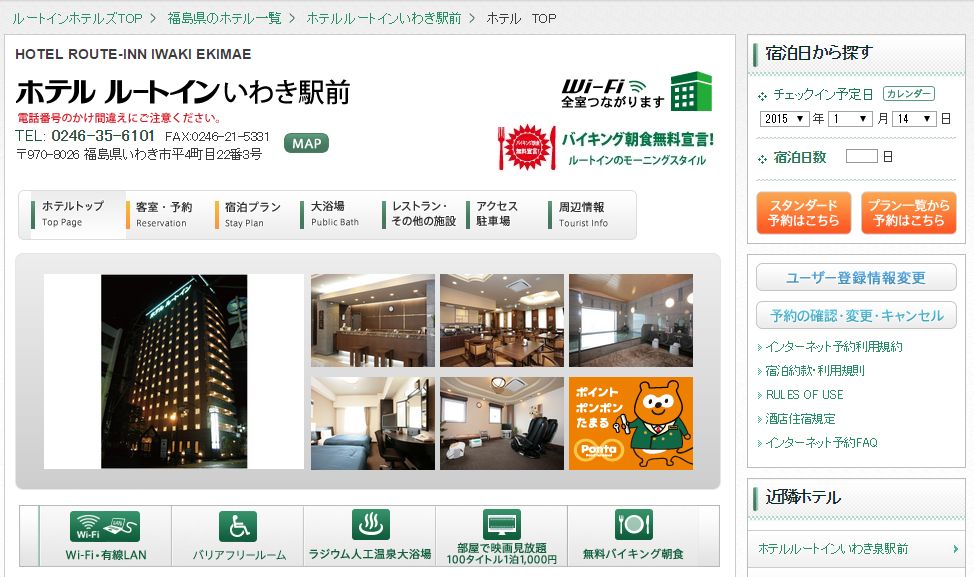Click the Ponta points mascot banner

click(630, 423)
